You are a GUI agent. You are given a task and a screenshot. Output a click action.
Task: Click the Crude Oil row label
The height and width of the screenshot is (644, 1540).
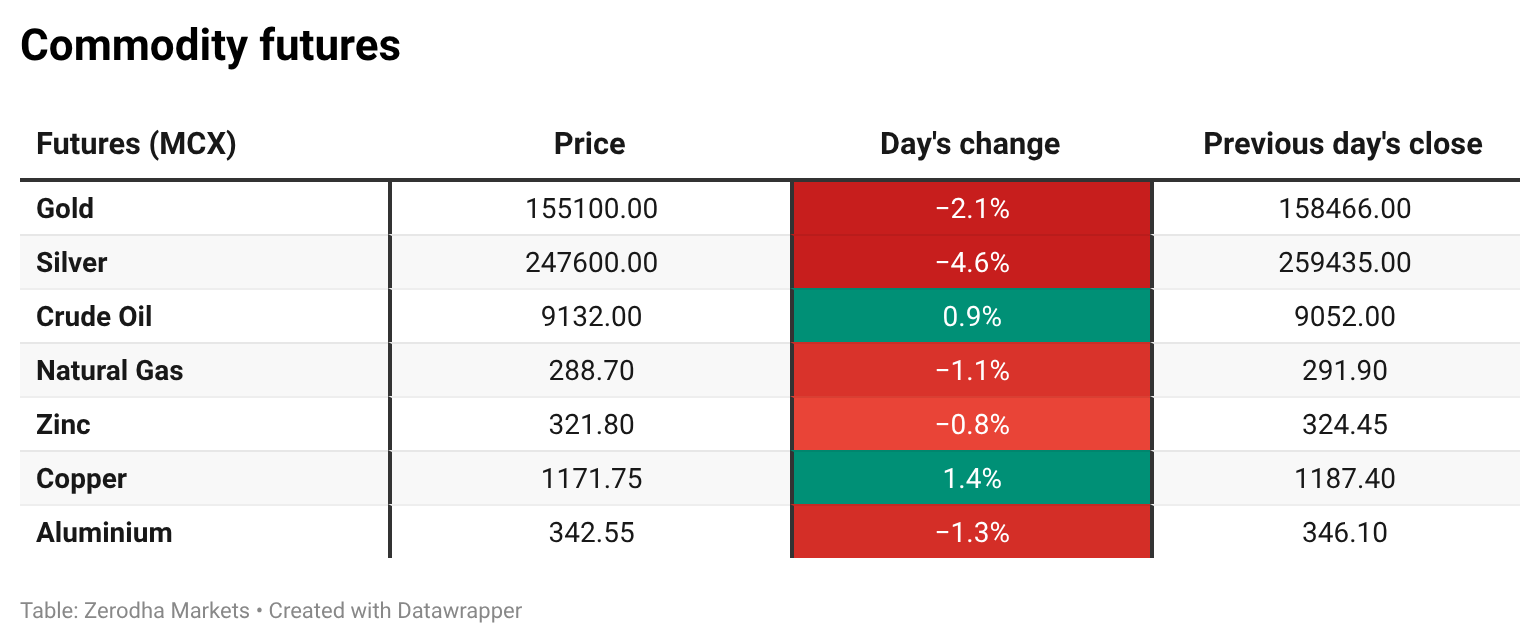point(94,316)
